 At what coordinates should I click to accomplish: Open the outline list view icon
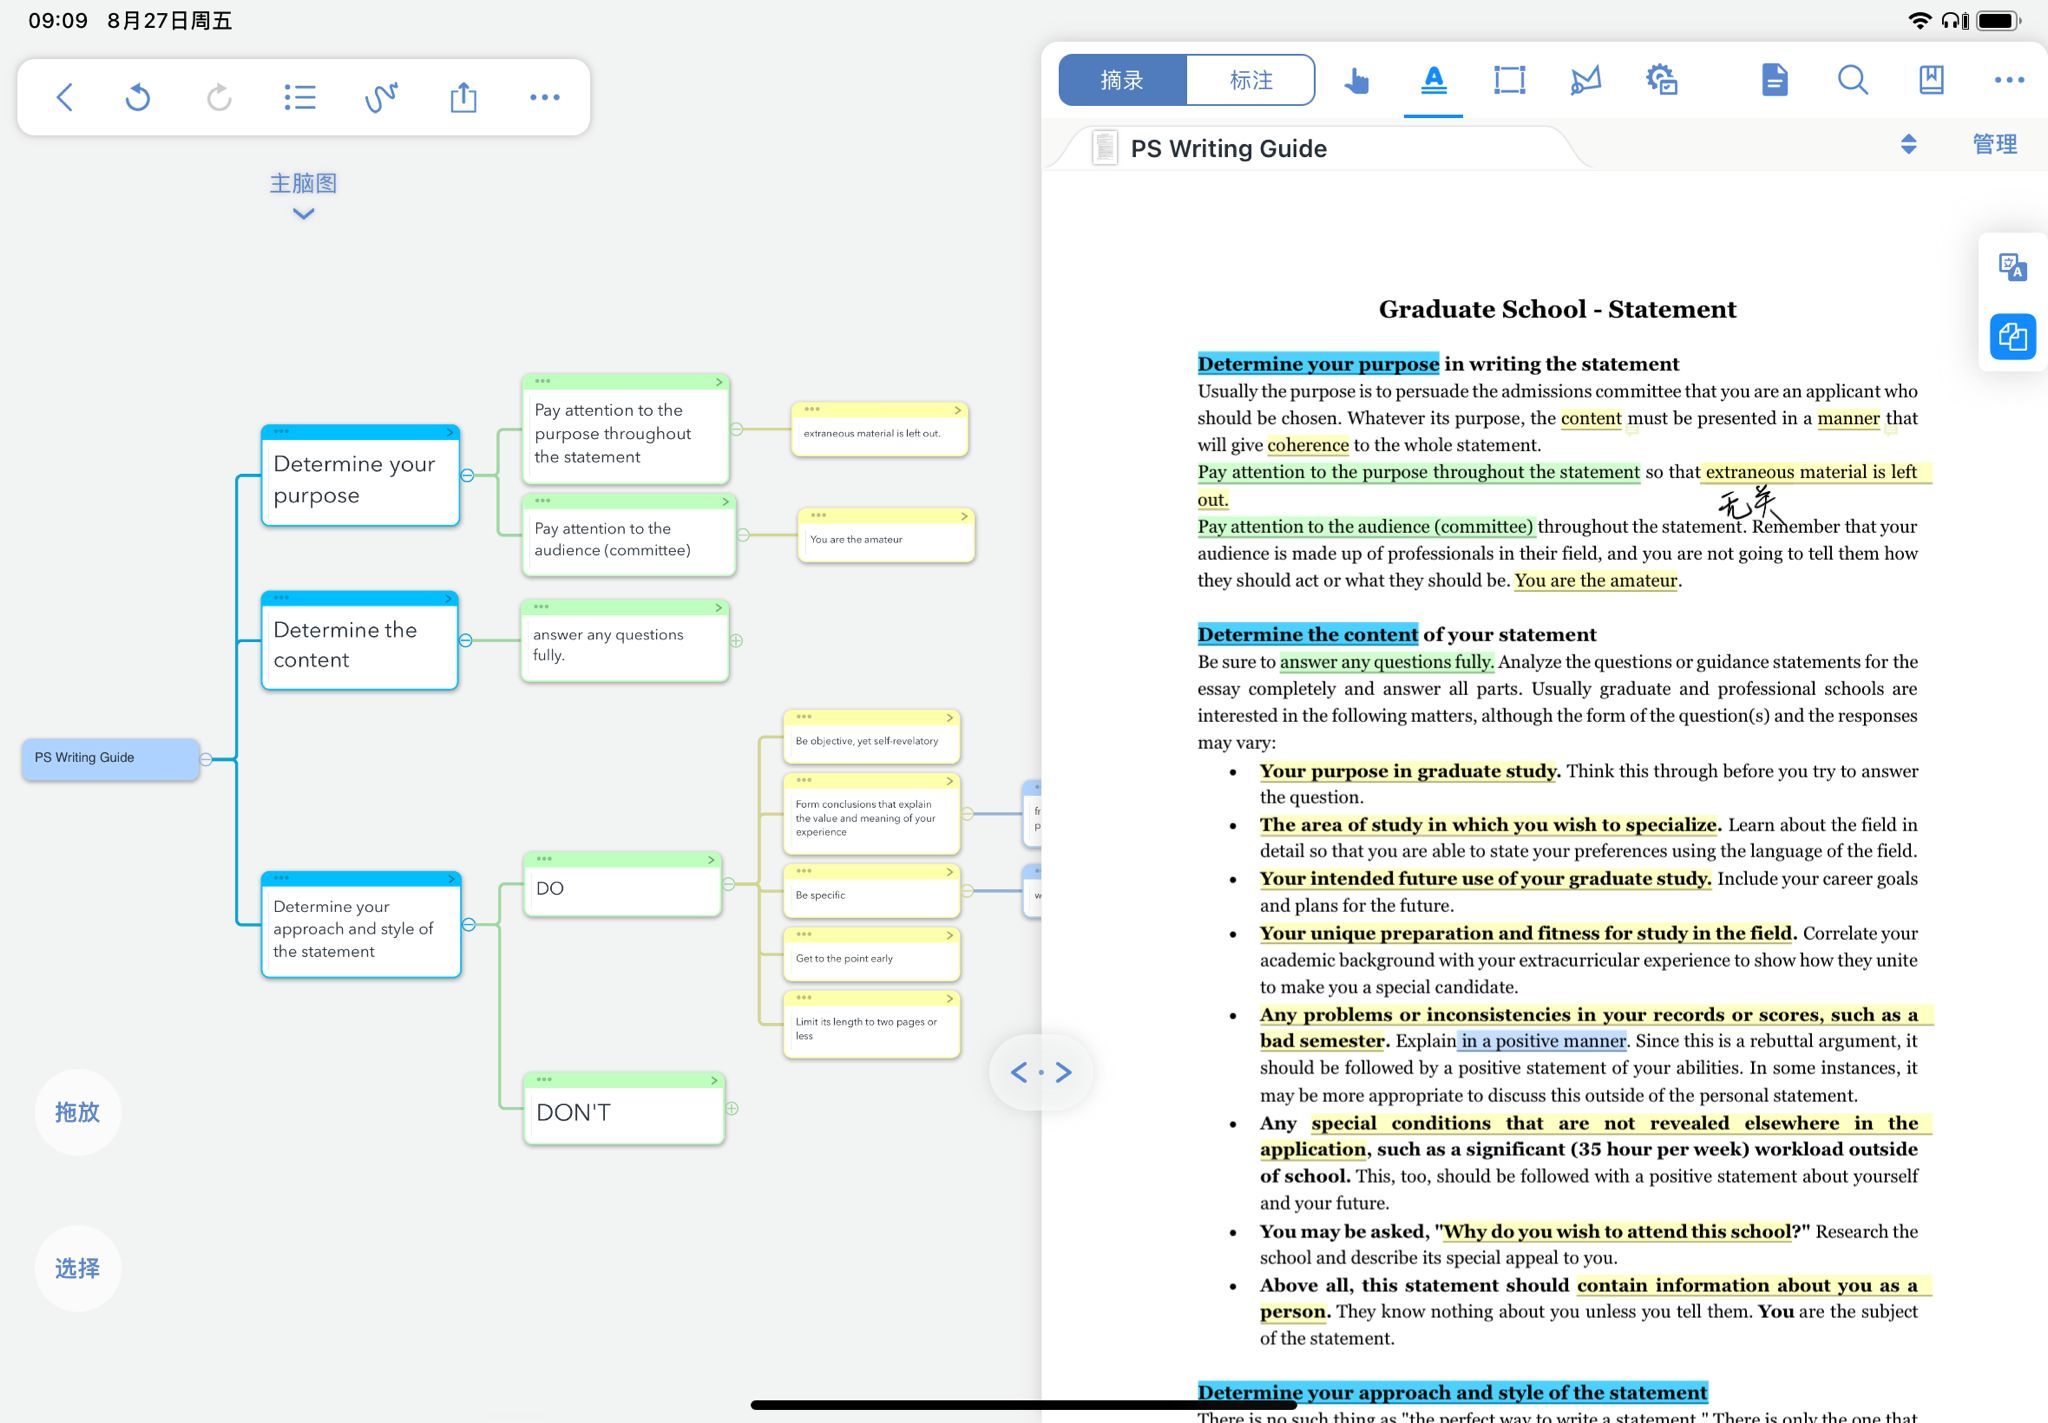tap(300, 97)
